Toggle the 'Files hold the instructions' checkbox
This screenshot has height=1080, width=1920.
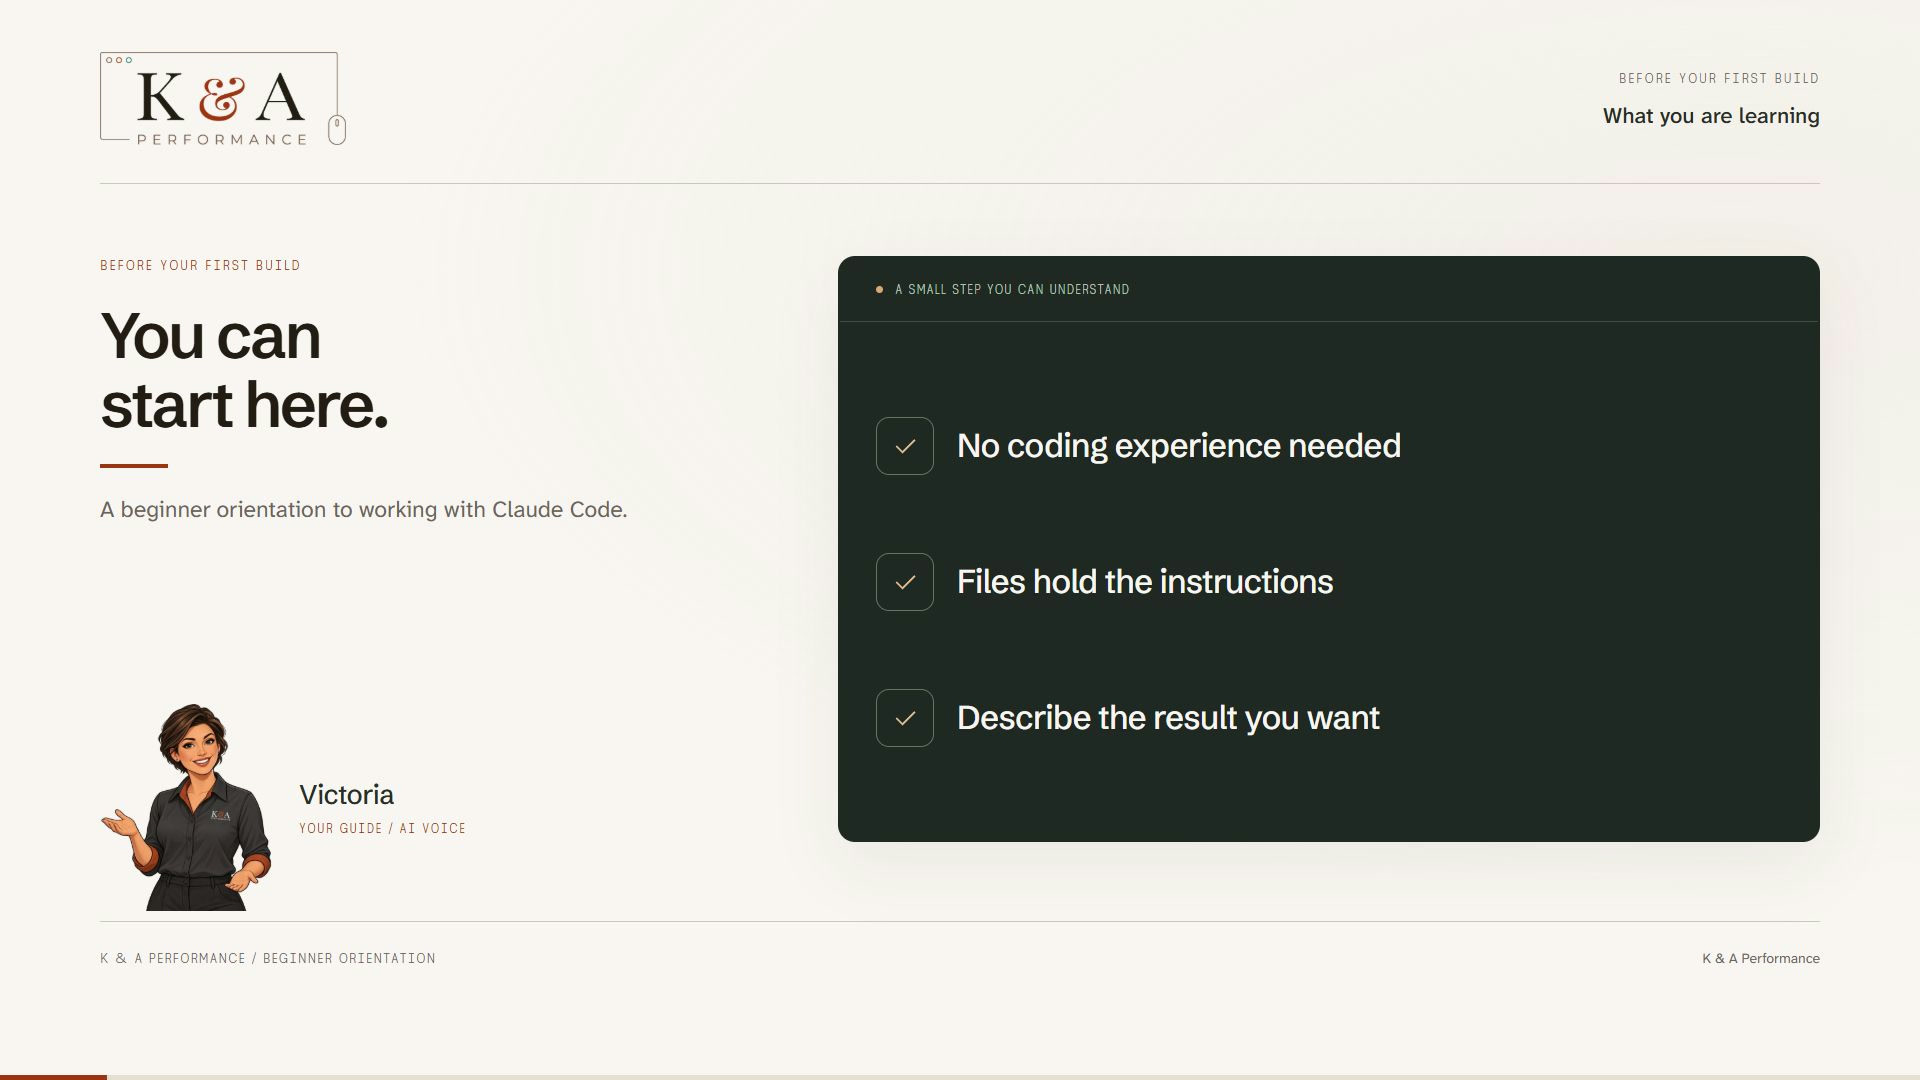(905, 582)
